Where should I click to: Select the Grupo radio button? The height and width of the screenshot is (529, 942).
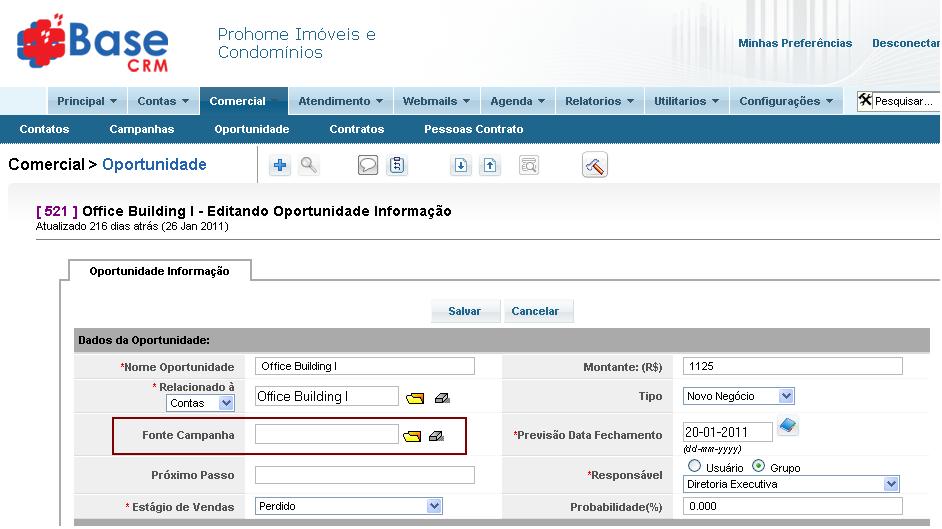tap(758, 466)
